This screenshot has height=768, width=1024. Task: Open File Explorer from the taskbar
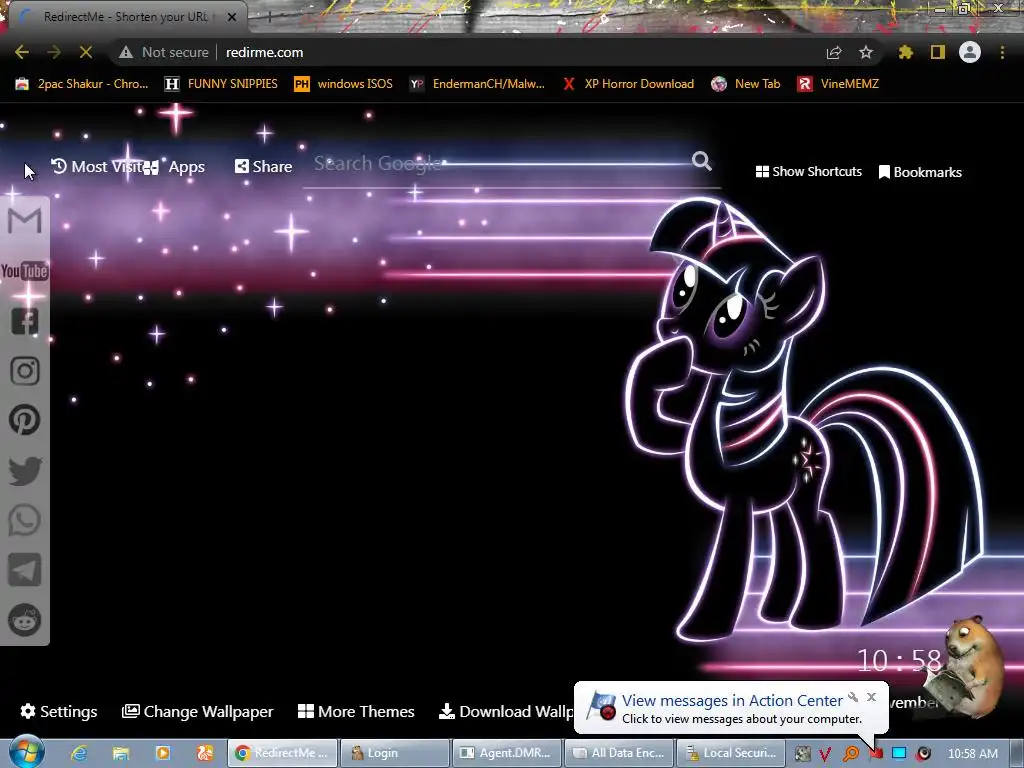pos(121,753)
